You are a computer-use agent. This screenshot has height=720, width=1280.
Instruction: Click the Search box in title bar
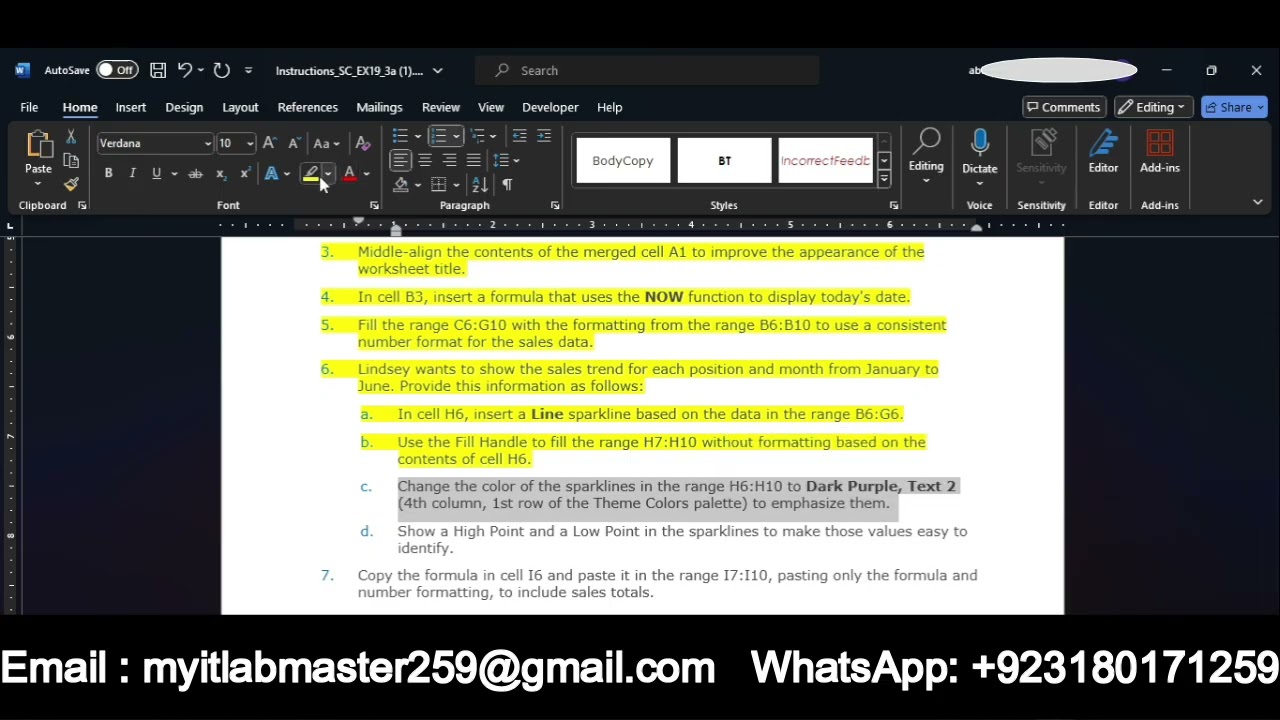tap(648, 70)
